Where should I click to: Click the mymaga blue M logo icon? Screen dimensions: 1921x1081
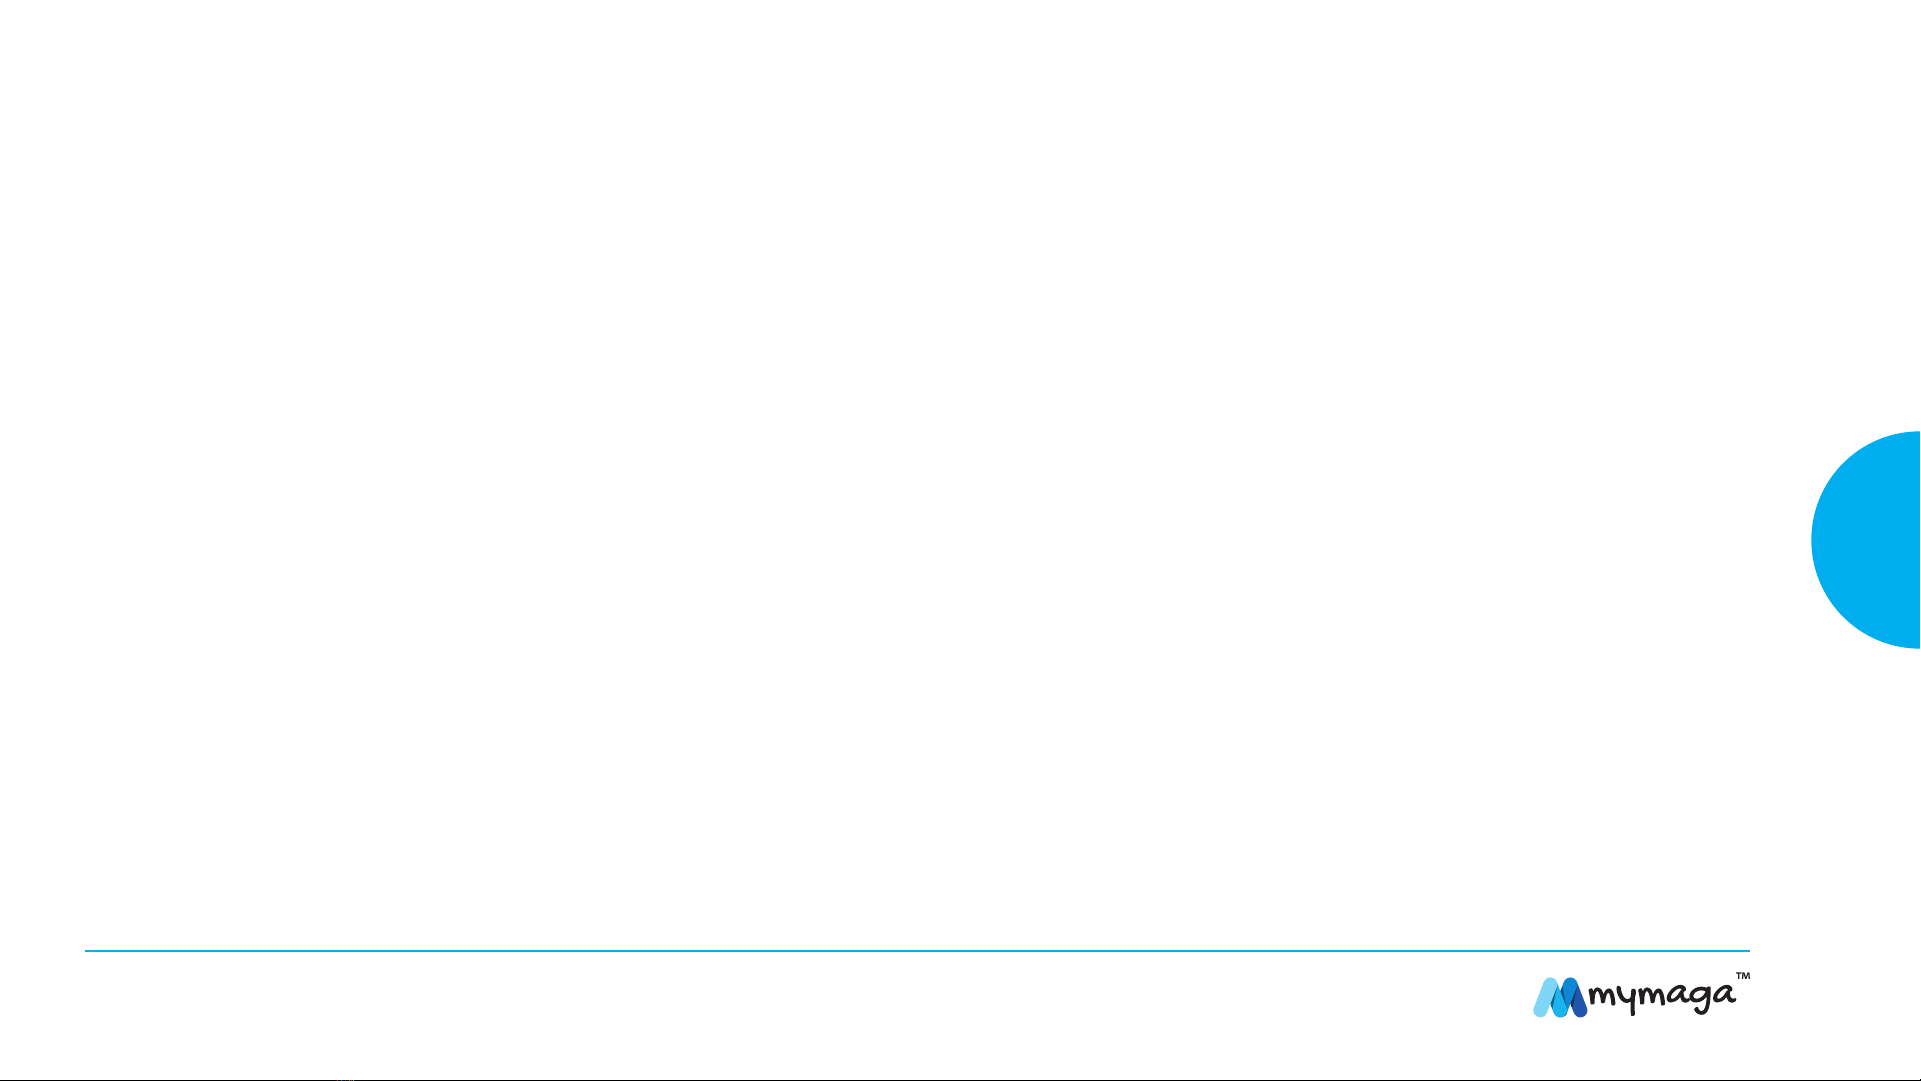tap(1560, 997)
